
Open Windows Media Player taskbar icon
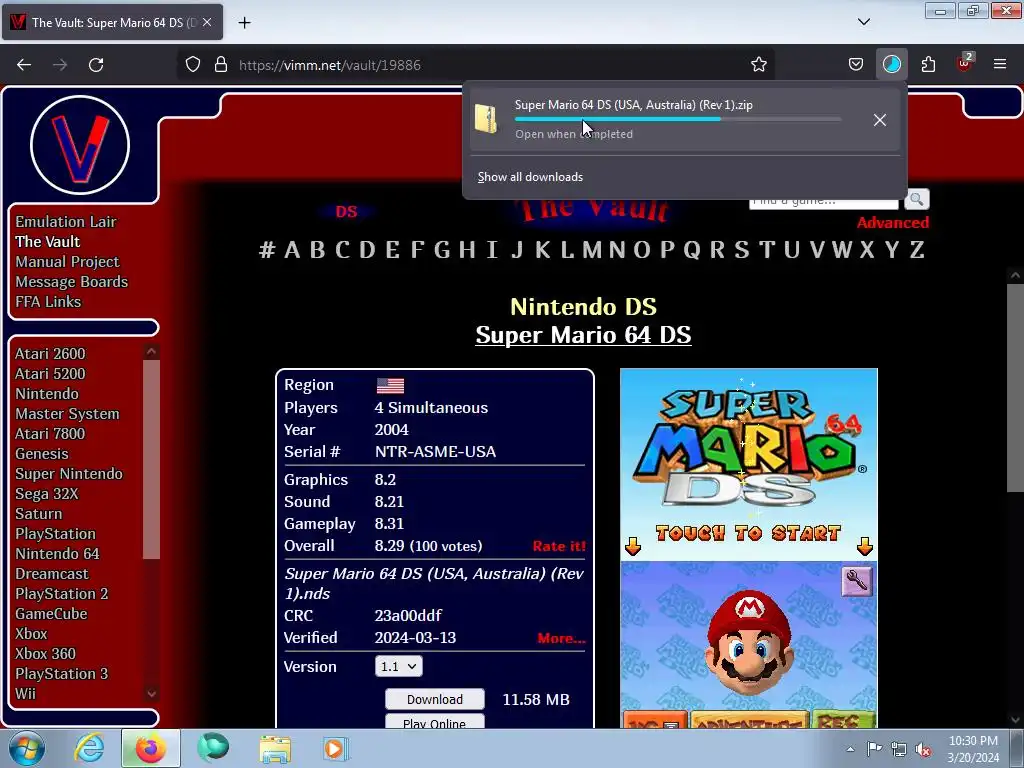click(336, 748)
